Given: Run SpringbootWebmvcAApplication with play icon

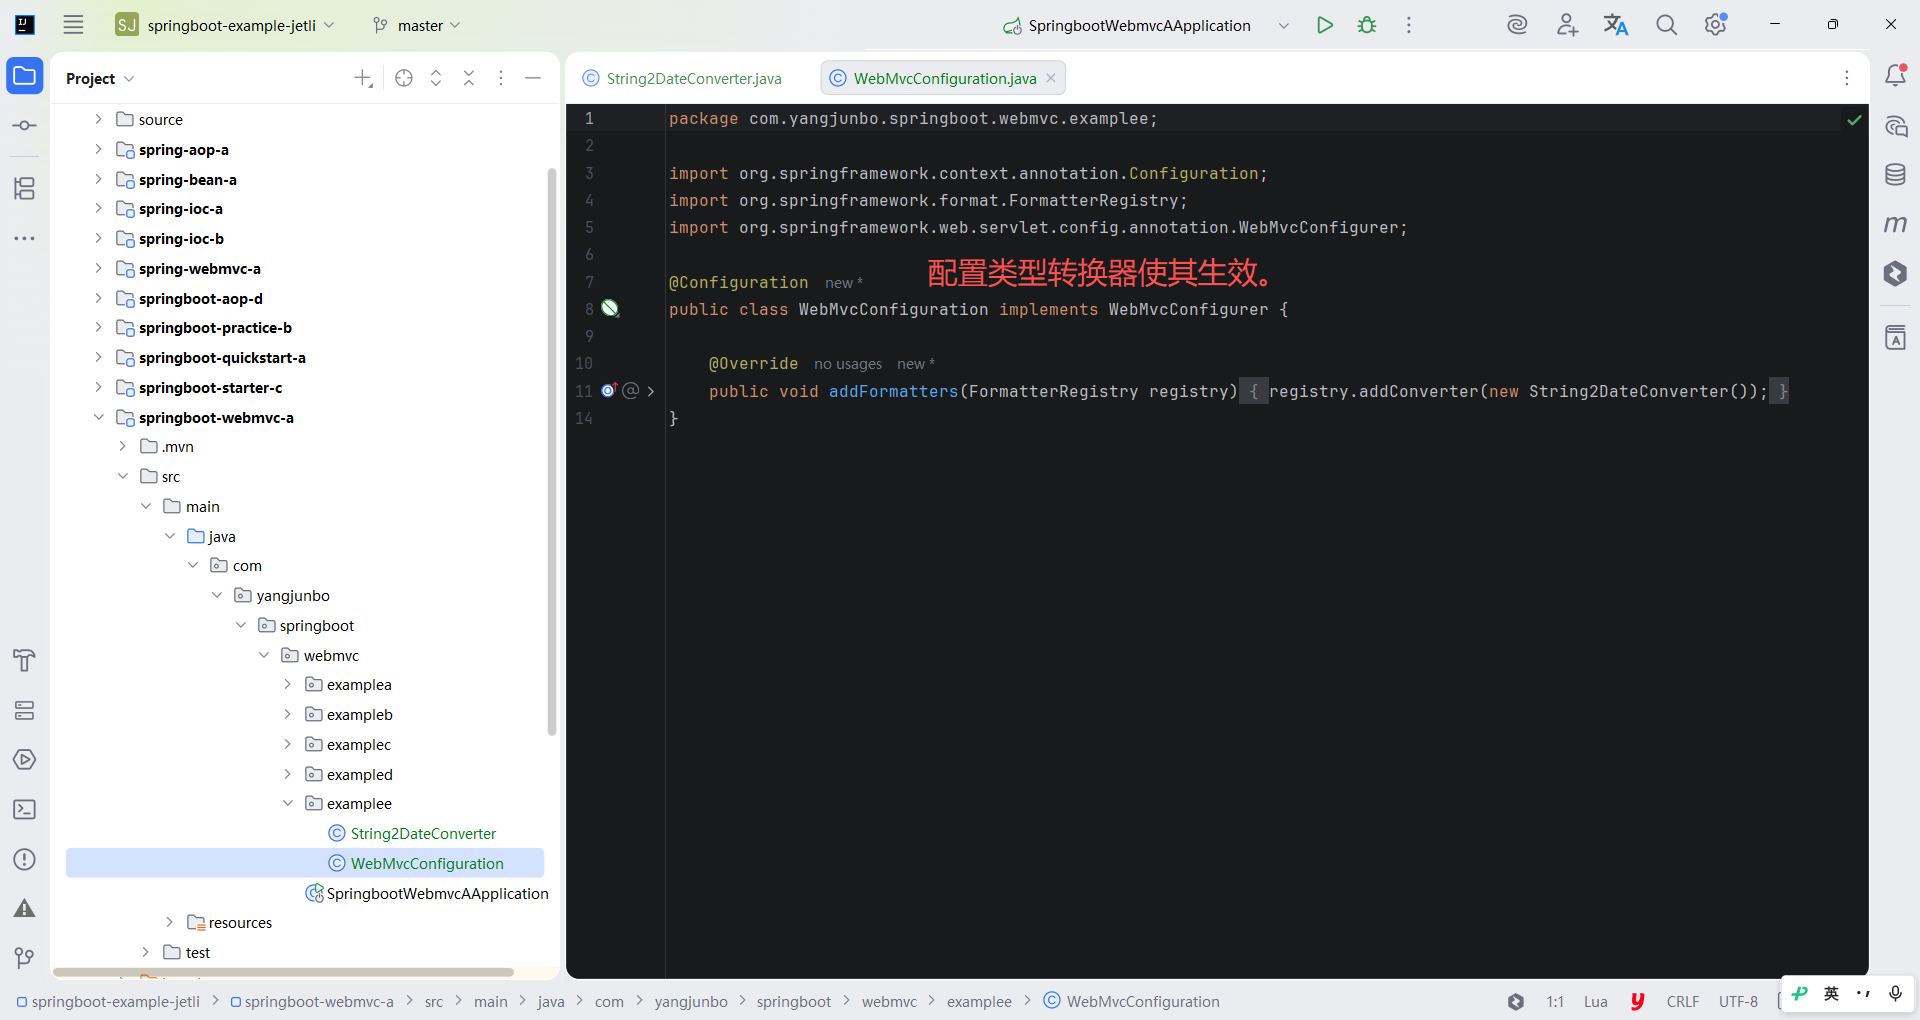Looking at the screenshot, I should (x=1325, y=25).
